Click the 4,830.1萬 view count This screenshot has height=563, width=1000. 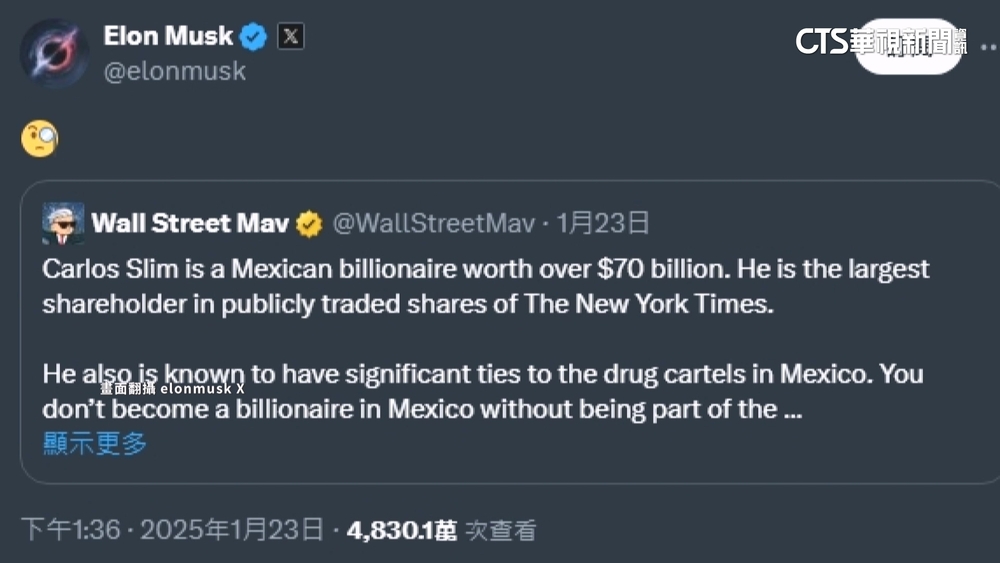tap(402, 530)
